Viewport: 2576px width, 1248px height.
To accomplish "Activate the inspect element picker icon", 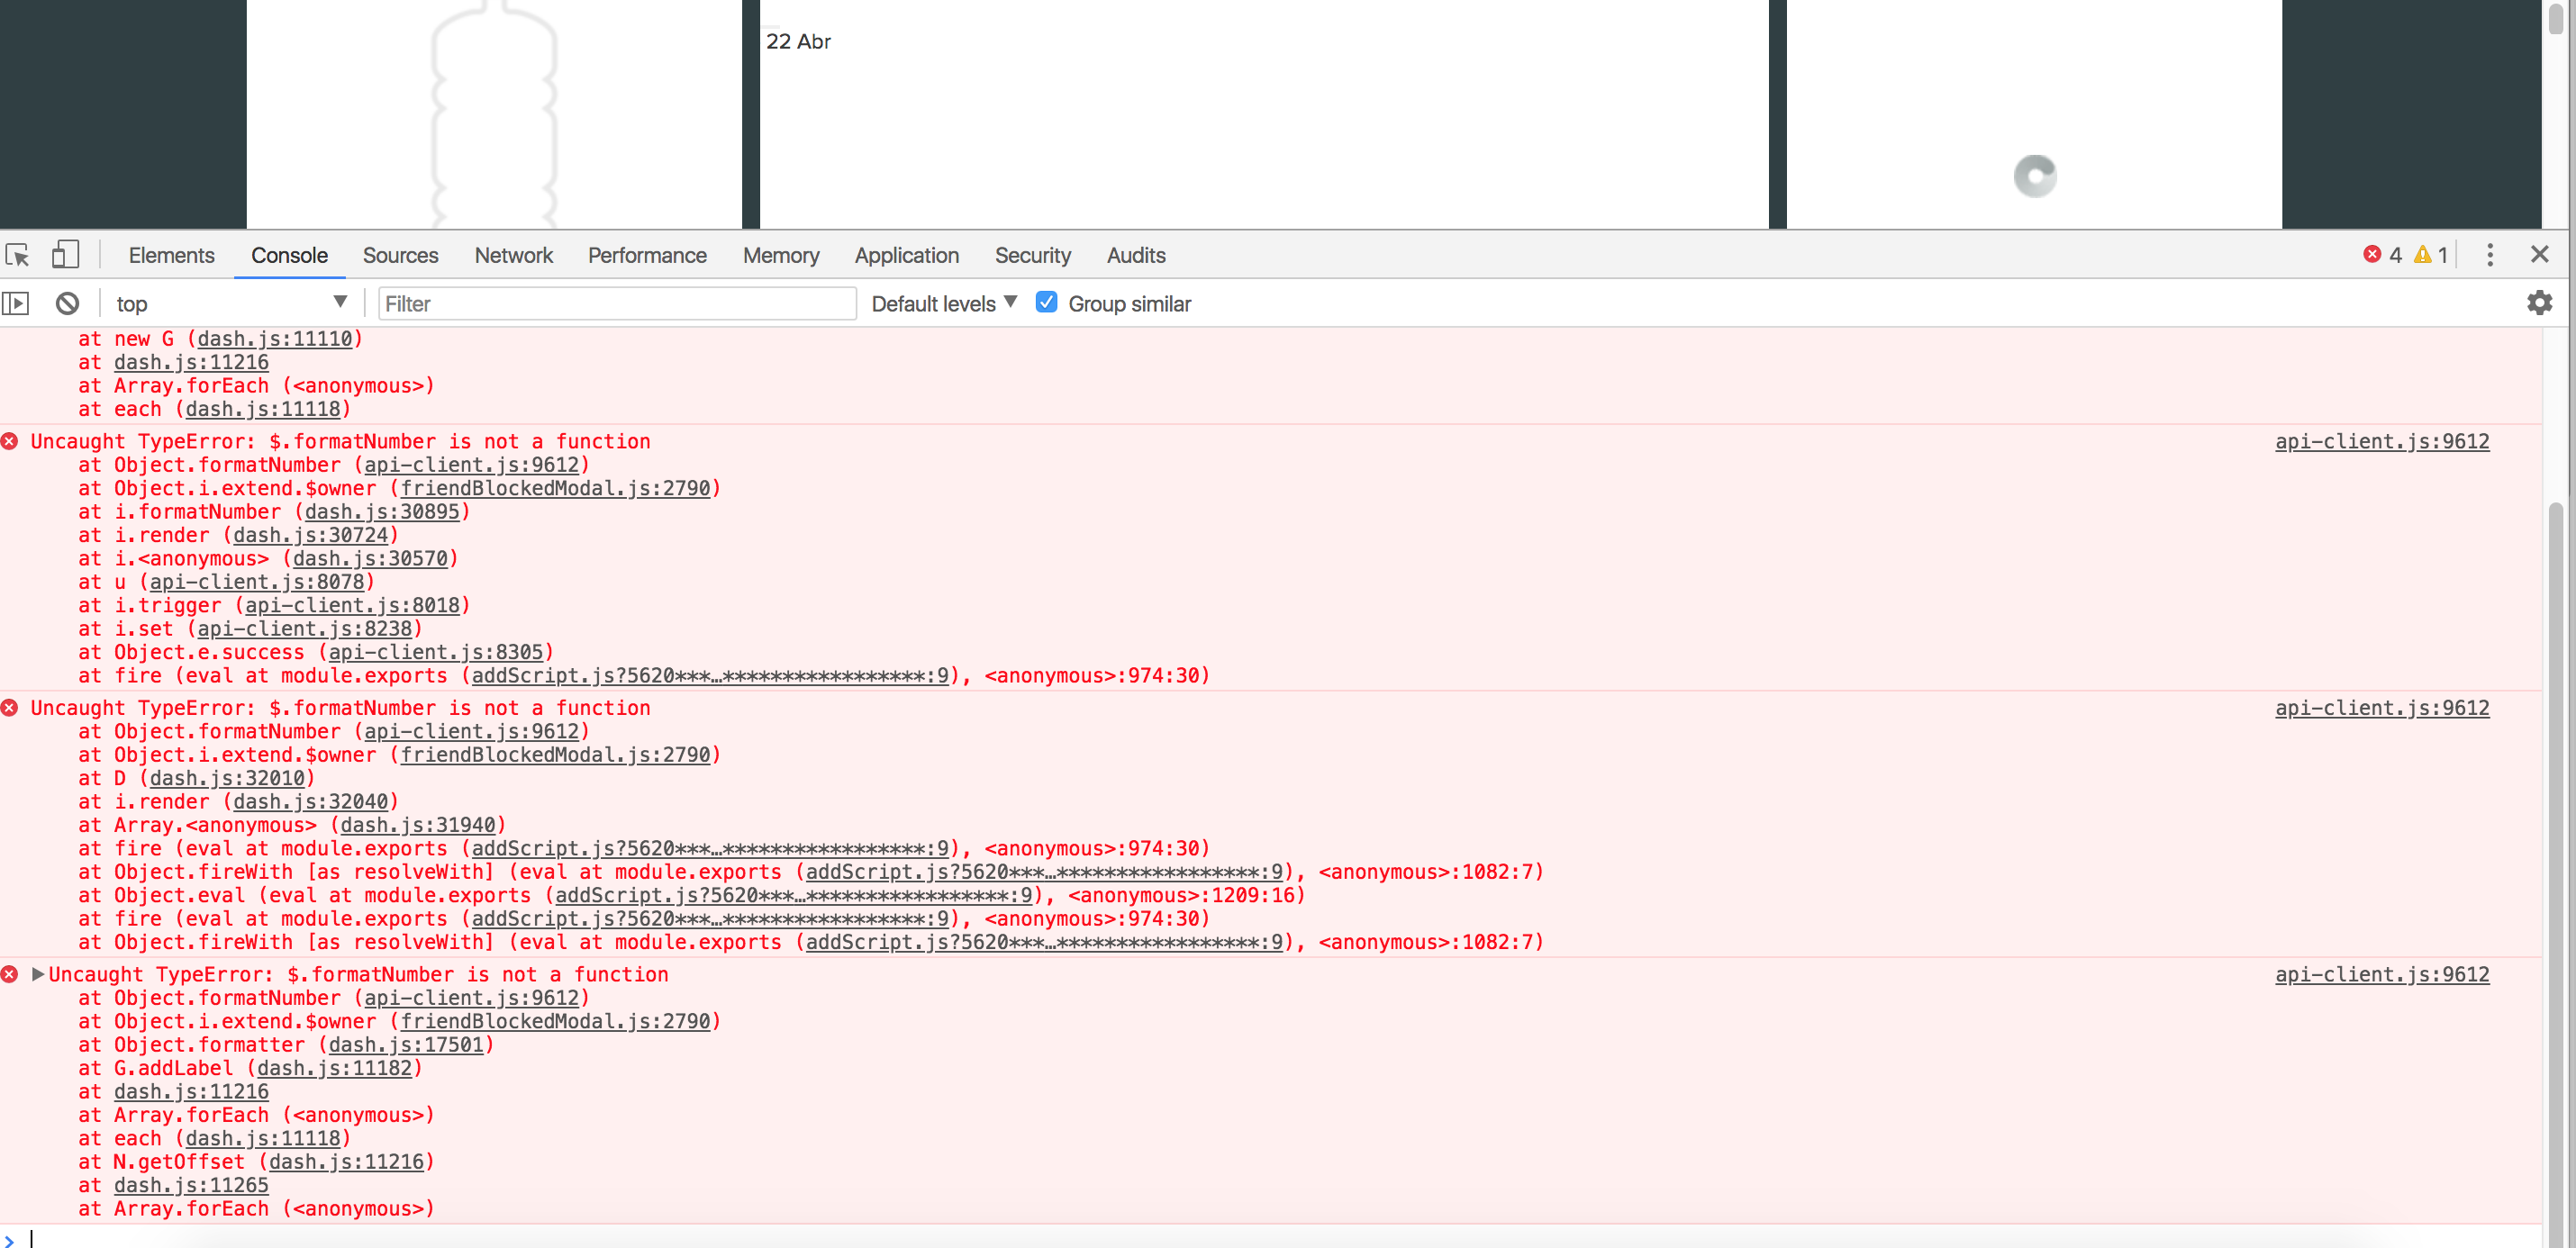I will [17, 255].
